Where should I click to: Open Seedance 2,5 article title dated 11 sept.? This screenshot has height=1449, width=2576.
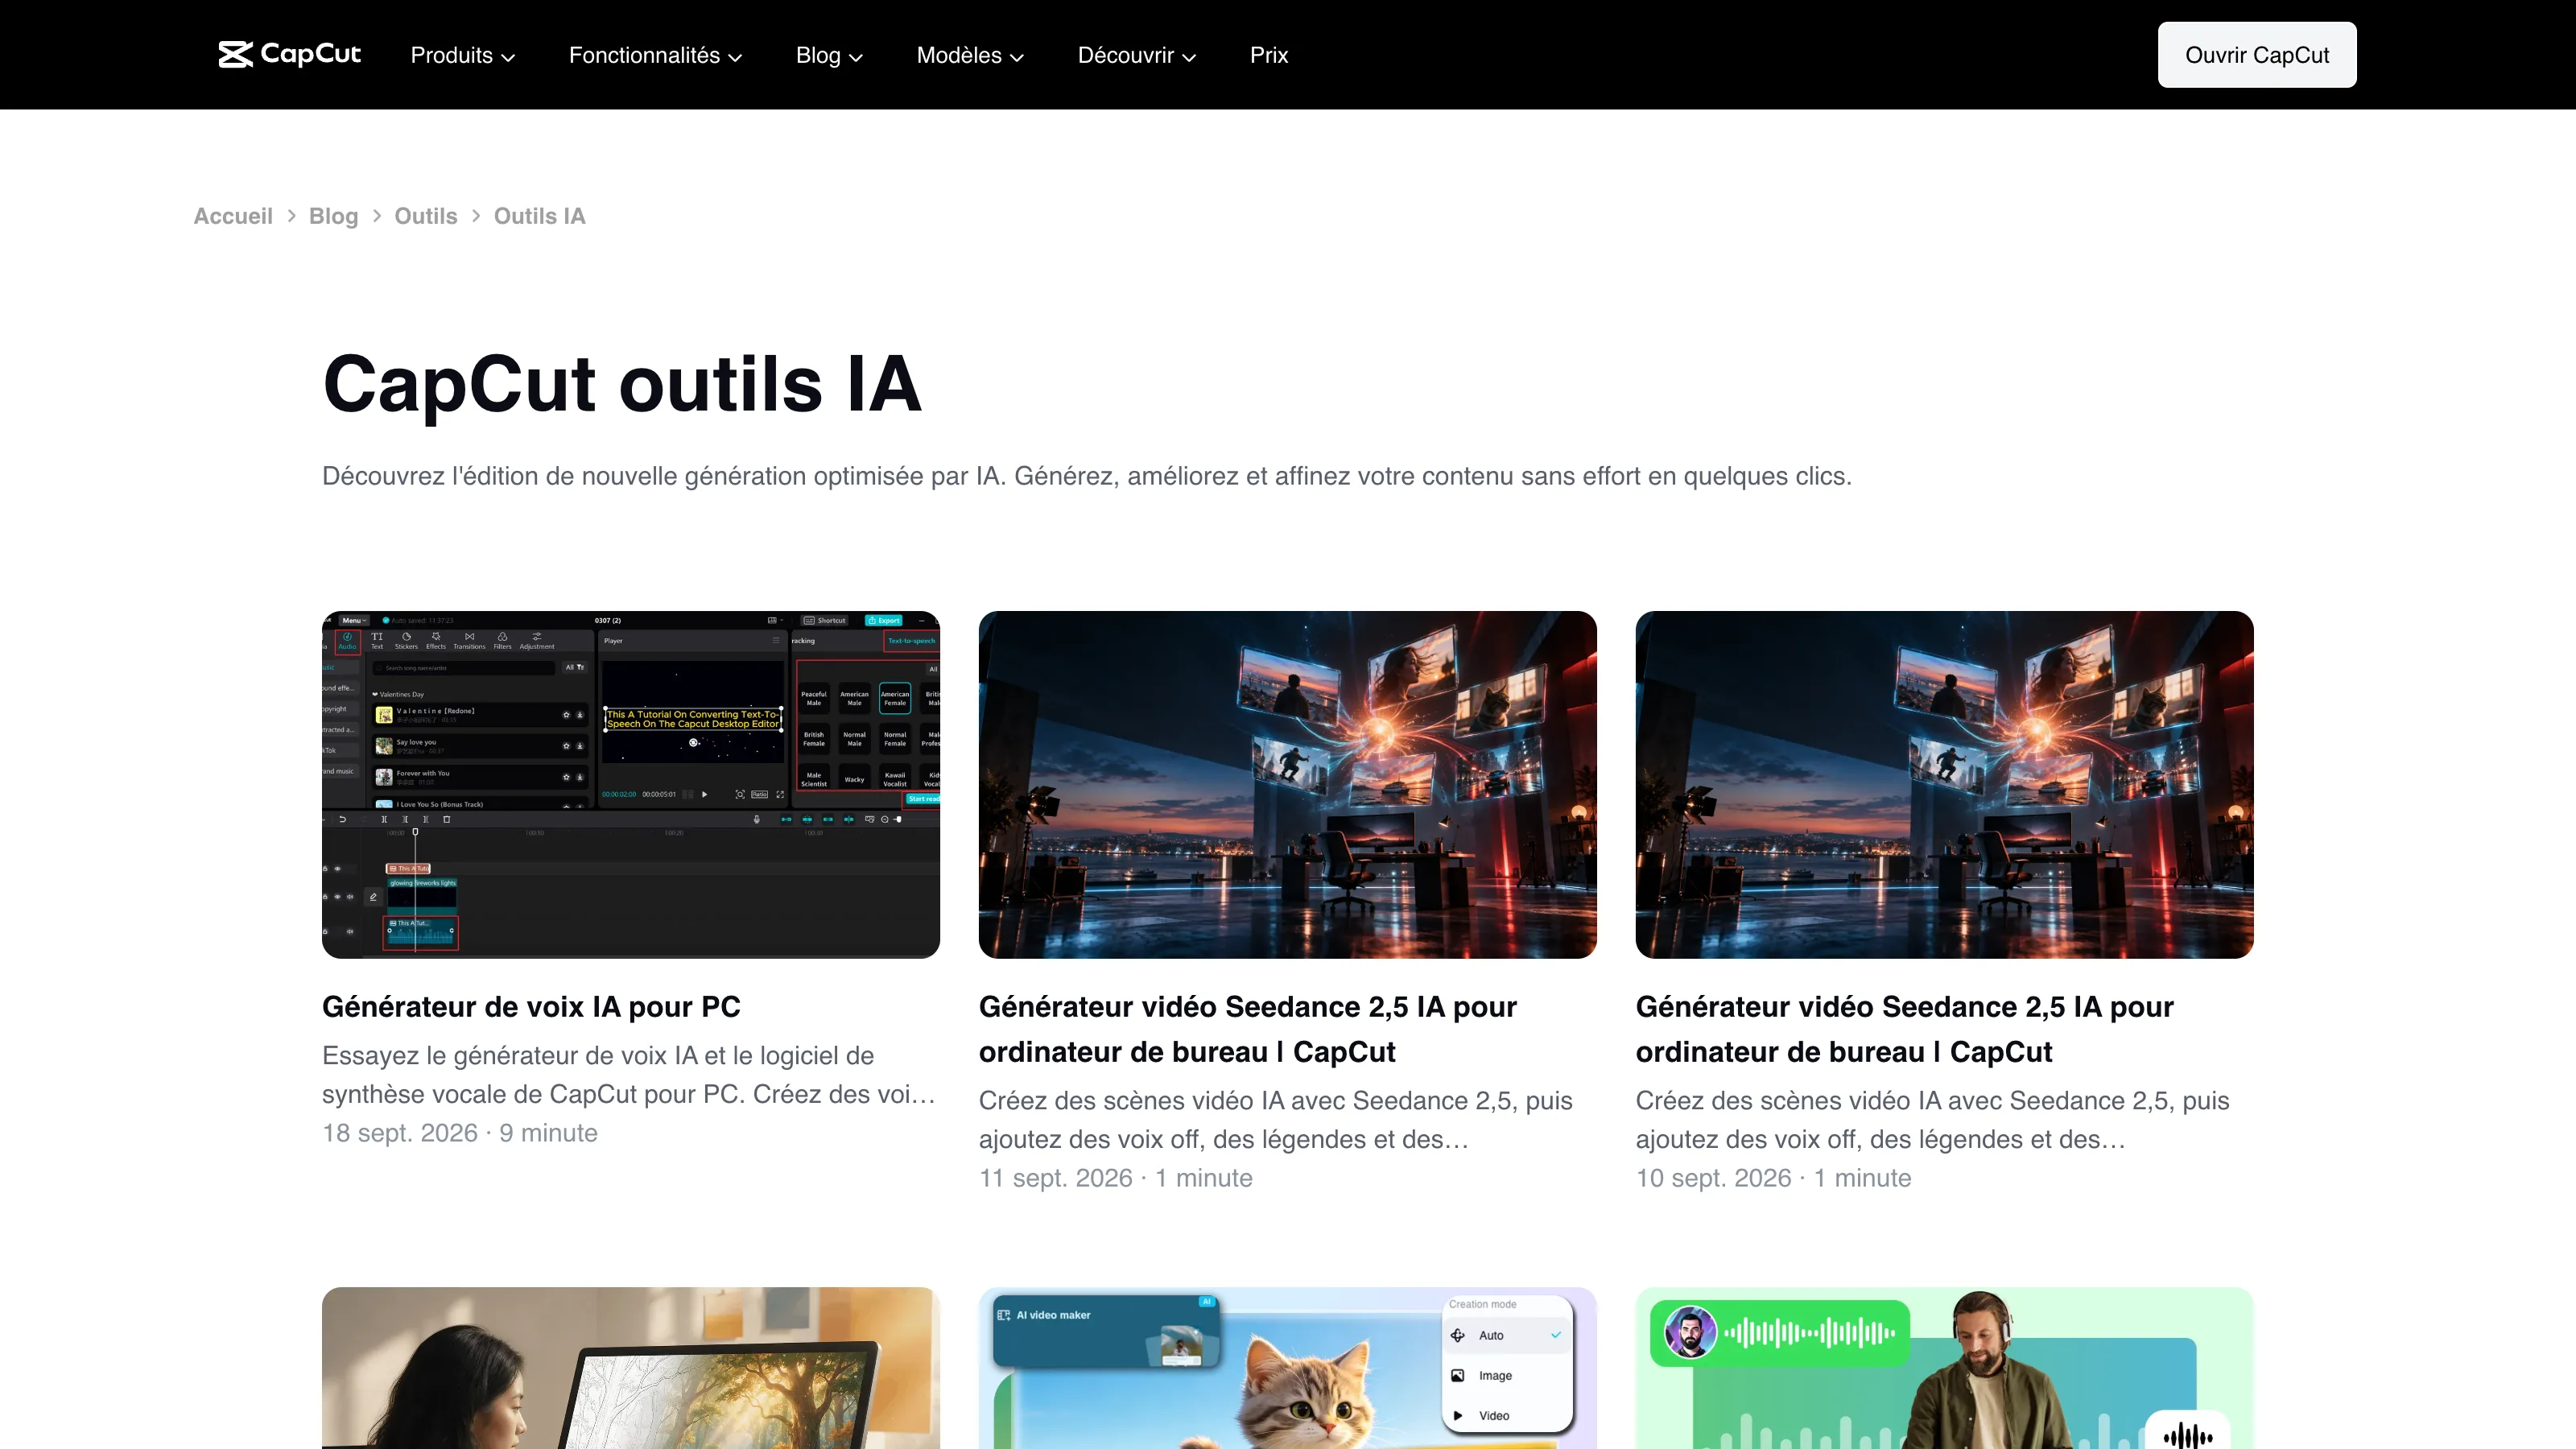(1247, 1029)
